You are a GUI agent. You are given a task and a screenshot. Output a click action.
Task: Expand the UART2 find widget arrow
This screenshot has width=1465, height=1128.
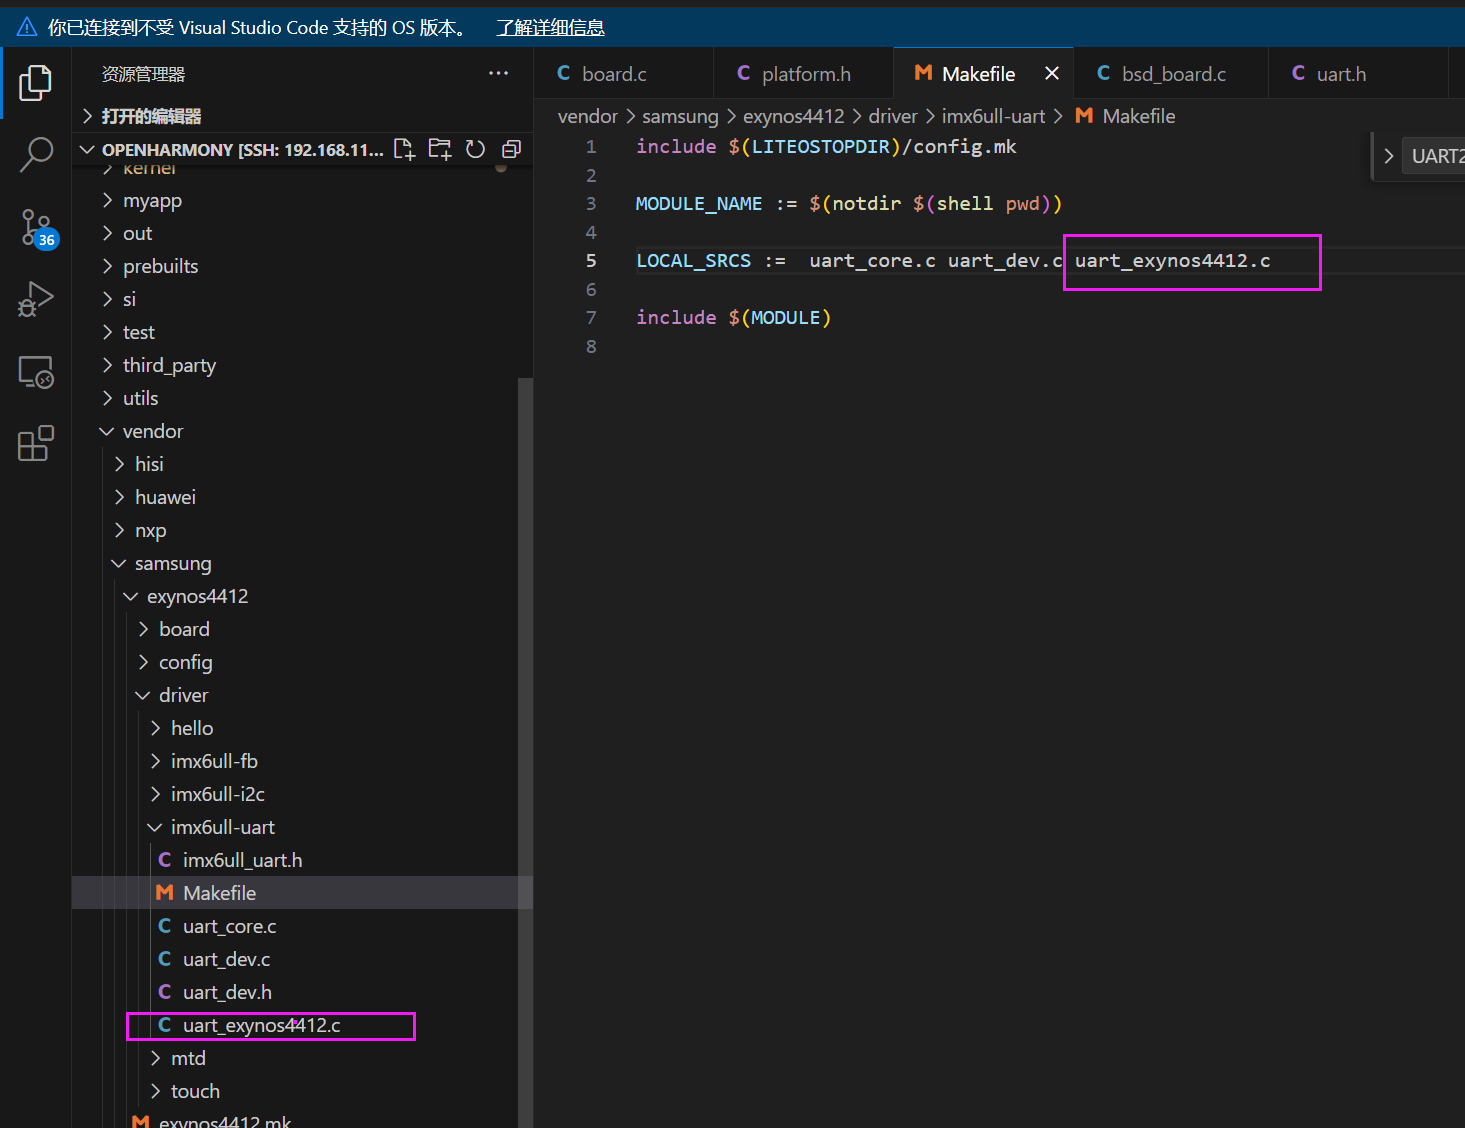1388,156
